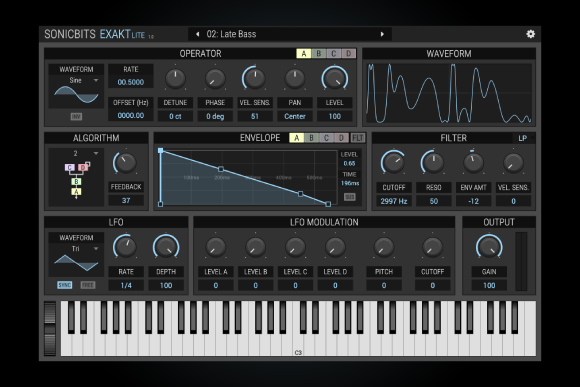Viewport: 580px width, 387px height.
Task: Go to next preset with right arrow
Action: 382,34
